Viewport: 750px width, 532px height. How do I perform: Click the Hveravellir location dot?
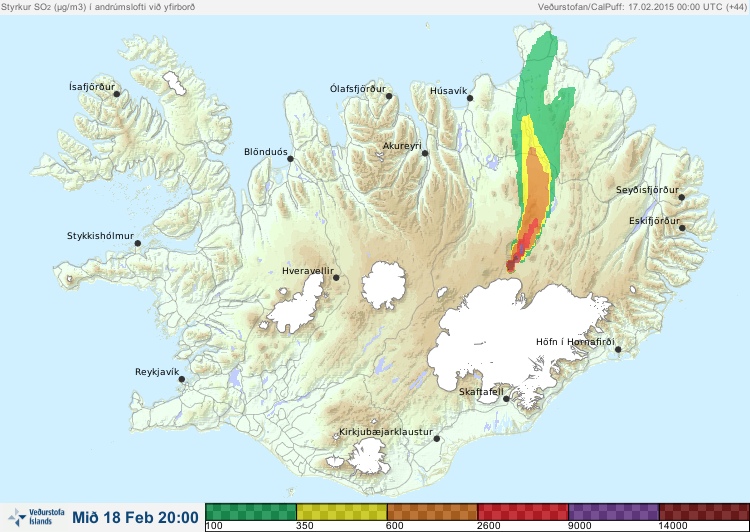point(336,277)
